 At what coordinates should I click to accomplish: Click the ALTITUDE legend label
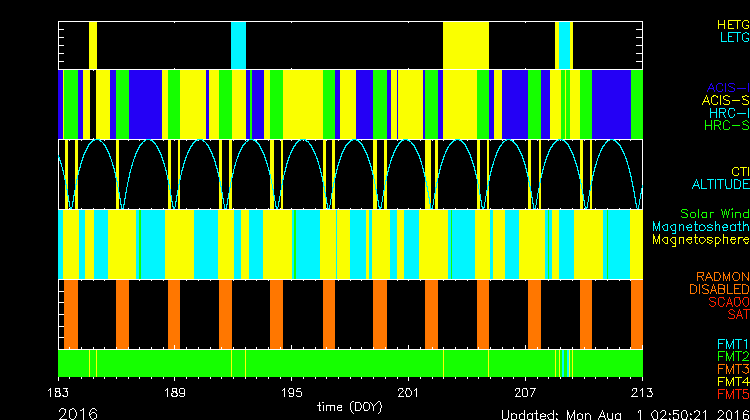720,185
